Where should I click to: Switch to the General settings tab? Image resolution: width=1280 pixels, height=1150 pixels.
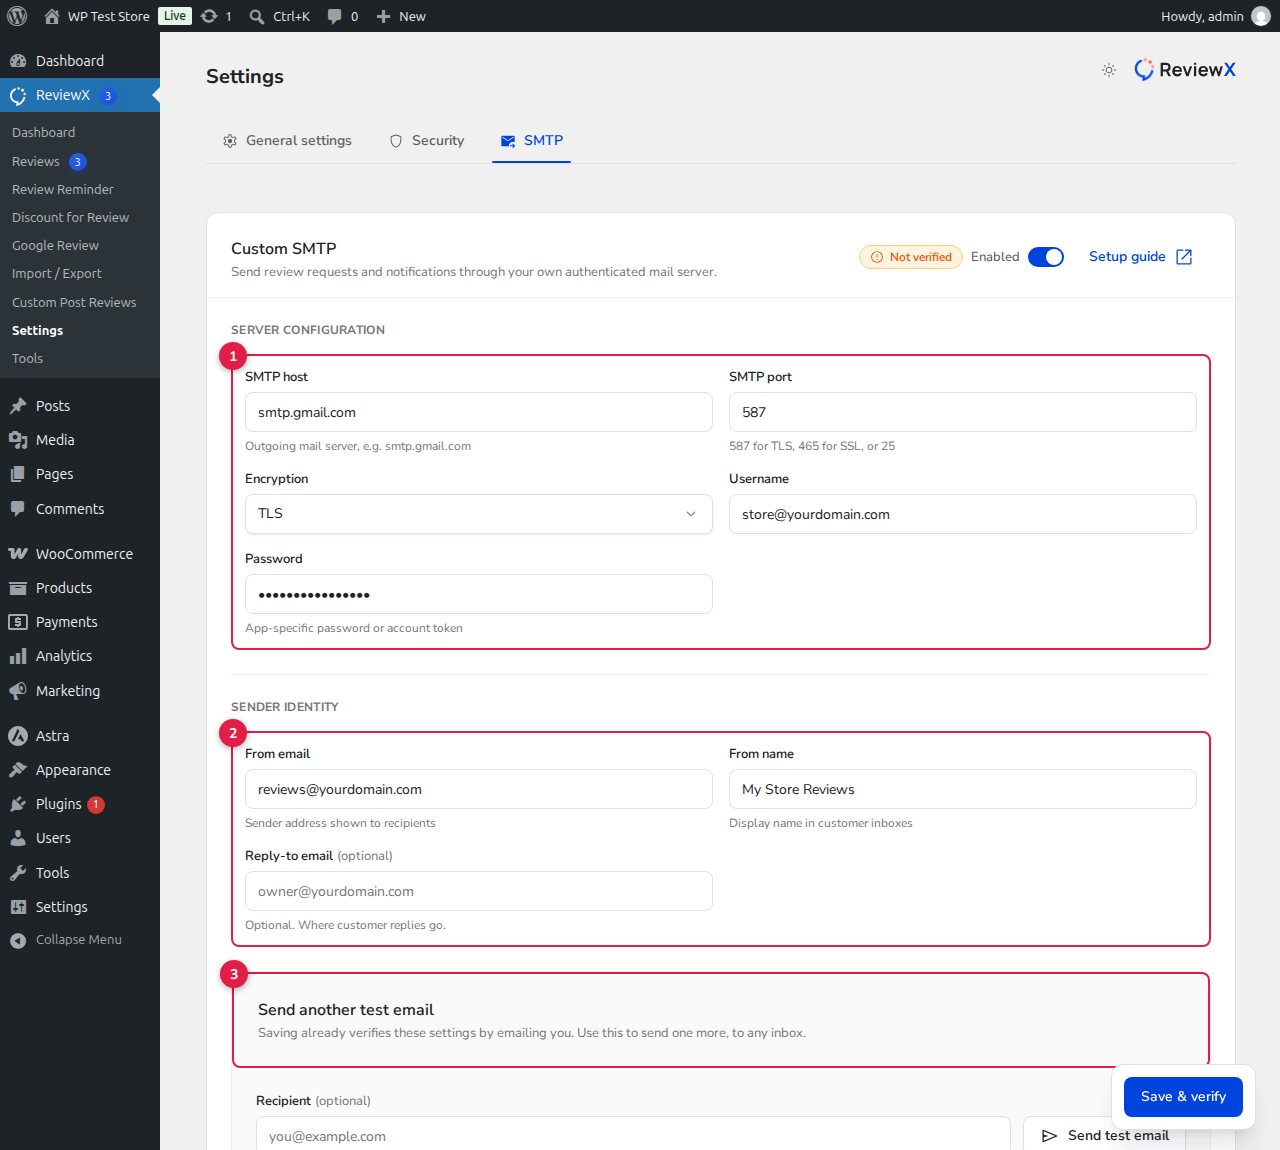click(287, 141)
